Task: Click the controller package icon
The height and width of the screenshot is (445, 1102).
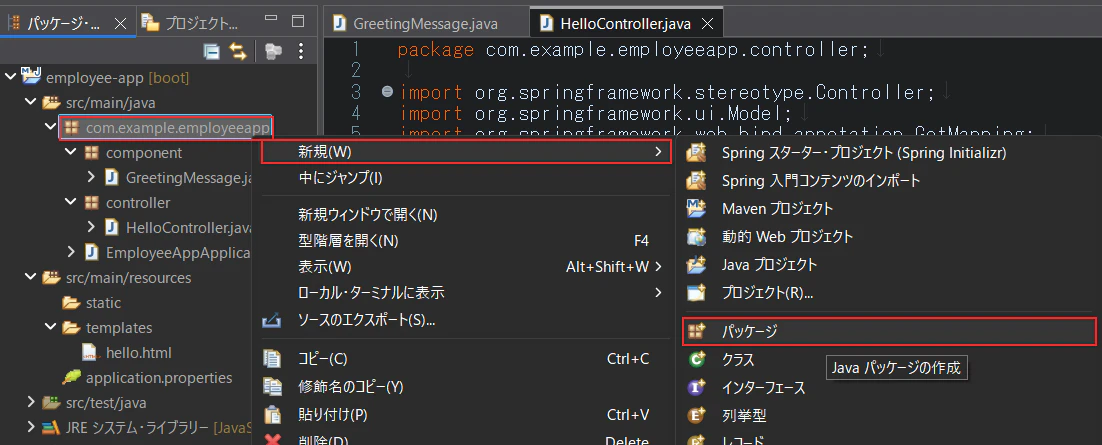Action: click(x=91, y=202)
